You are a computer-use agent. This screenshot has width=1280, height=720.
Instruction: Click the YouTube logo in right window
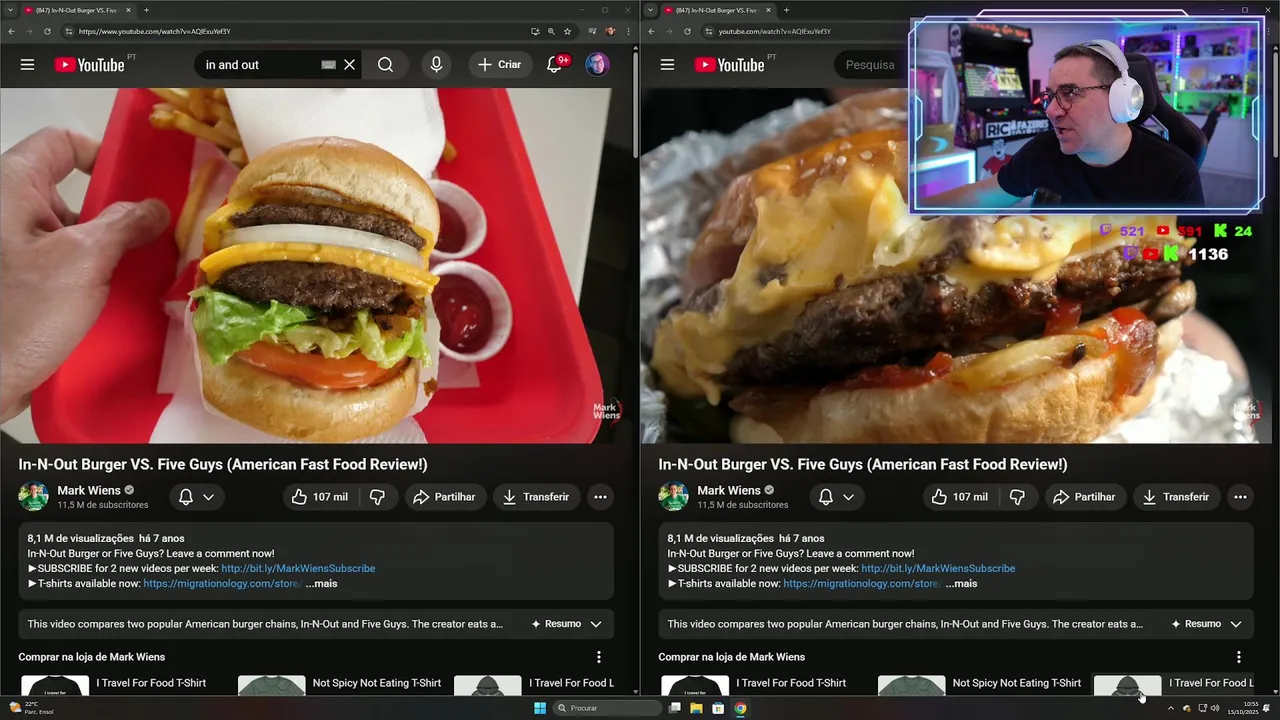(730, 65)
